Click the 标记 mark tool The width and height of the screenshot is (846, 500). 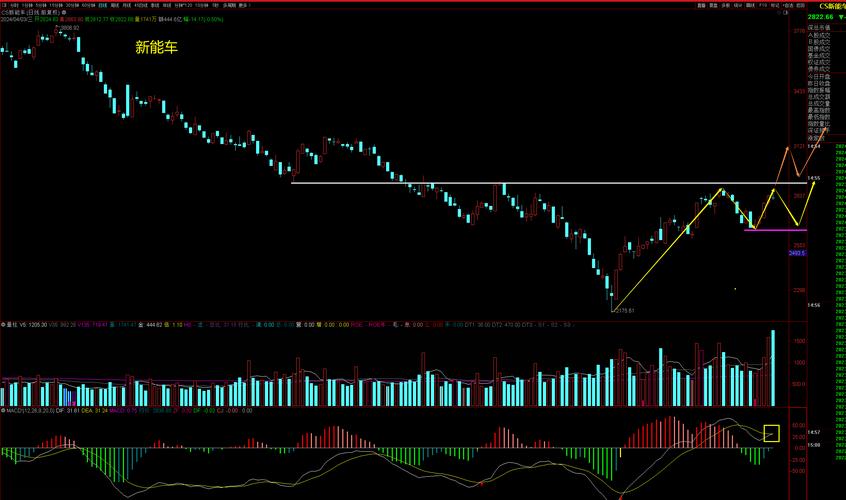pos(774,6)
